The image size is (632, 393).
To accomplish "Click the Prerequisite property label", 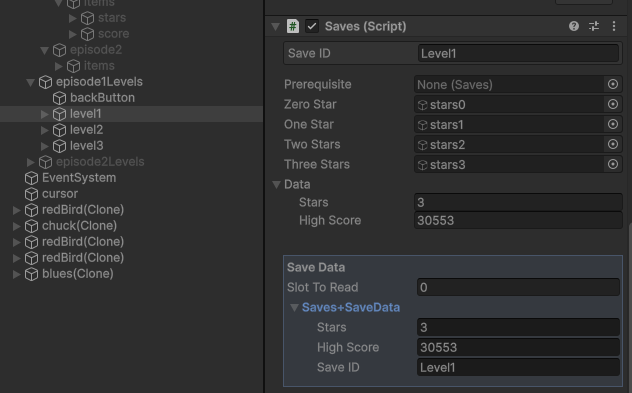I will pos(318,84).
